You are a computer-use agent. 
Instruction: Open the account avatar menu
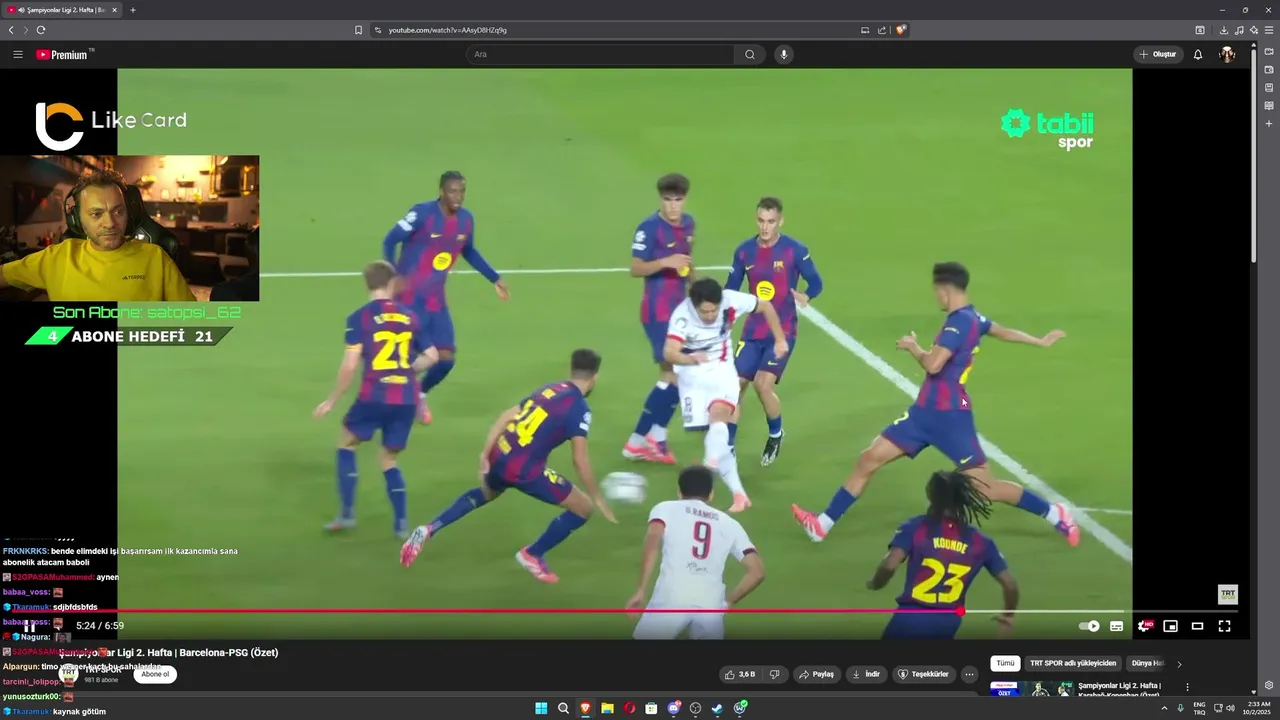click(x=1227, y=55)
